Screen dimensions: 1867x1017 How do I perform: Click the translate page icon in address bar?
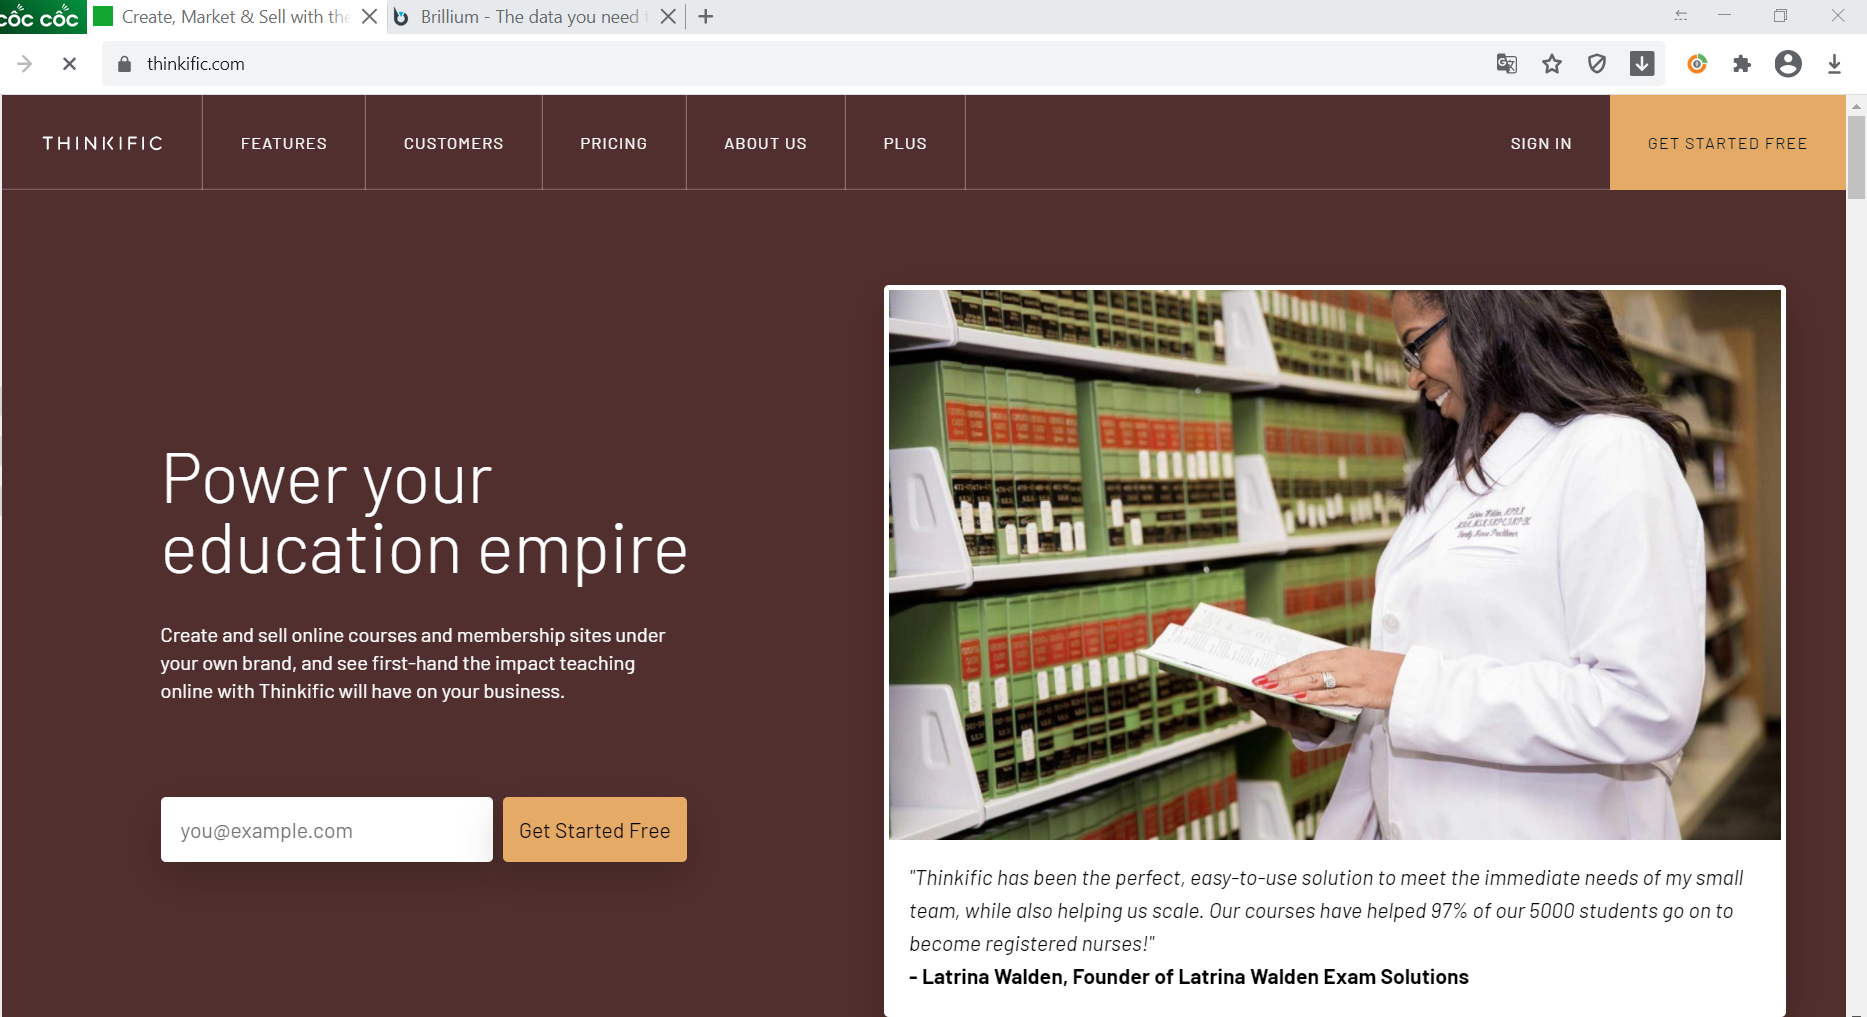[x=1506, y=64]
